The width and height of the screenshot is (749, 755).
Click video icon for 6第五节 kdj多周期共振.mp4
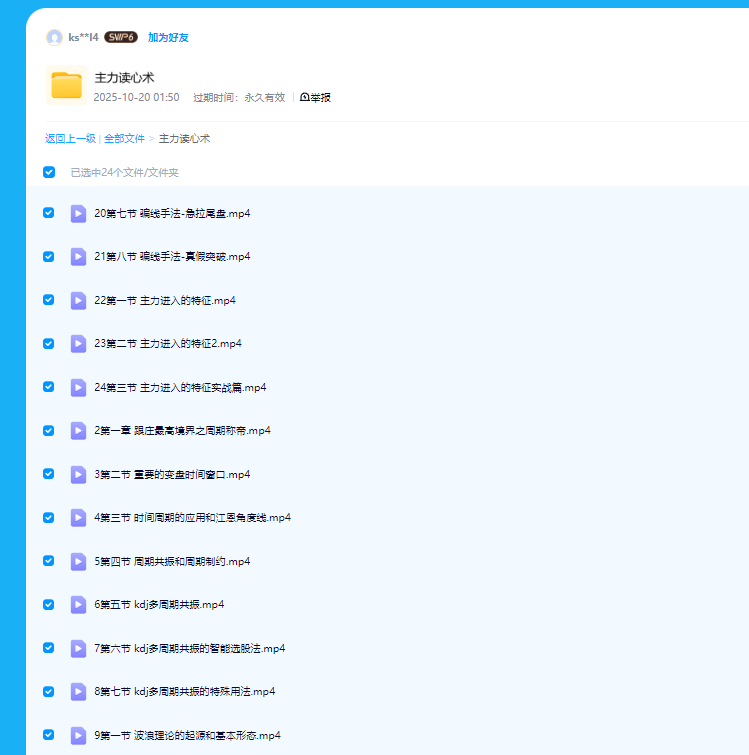pos(78,604)
